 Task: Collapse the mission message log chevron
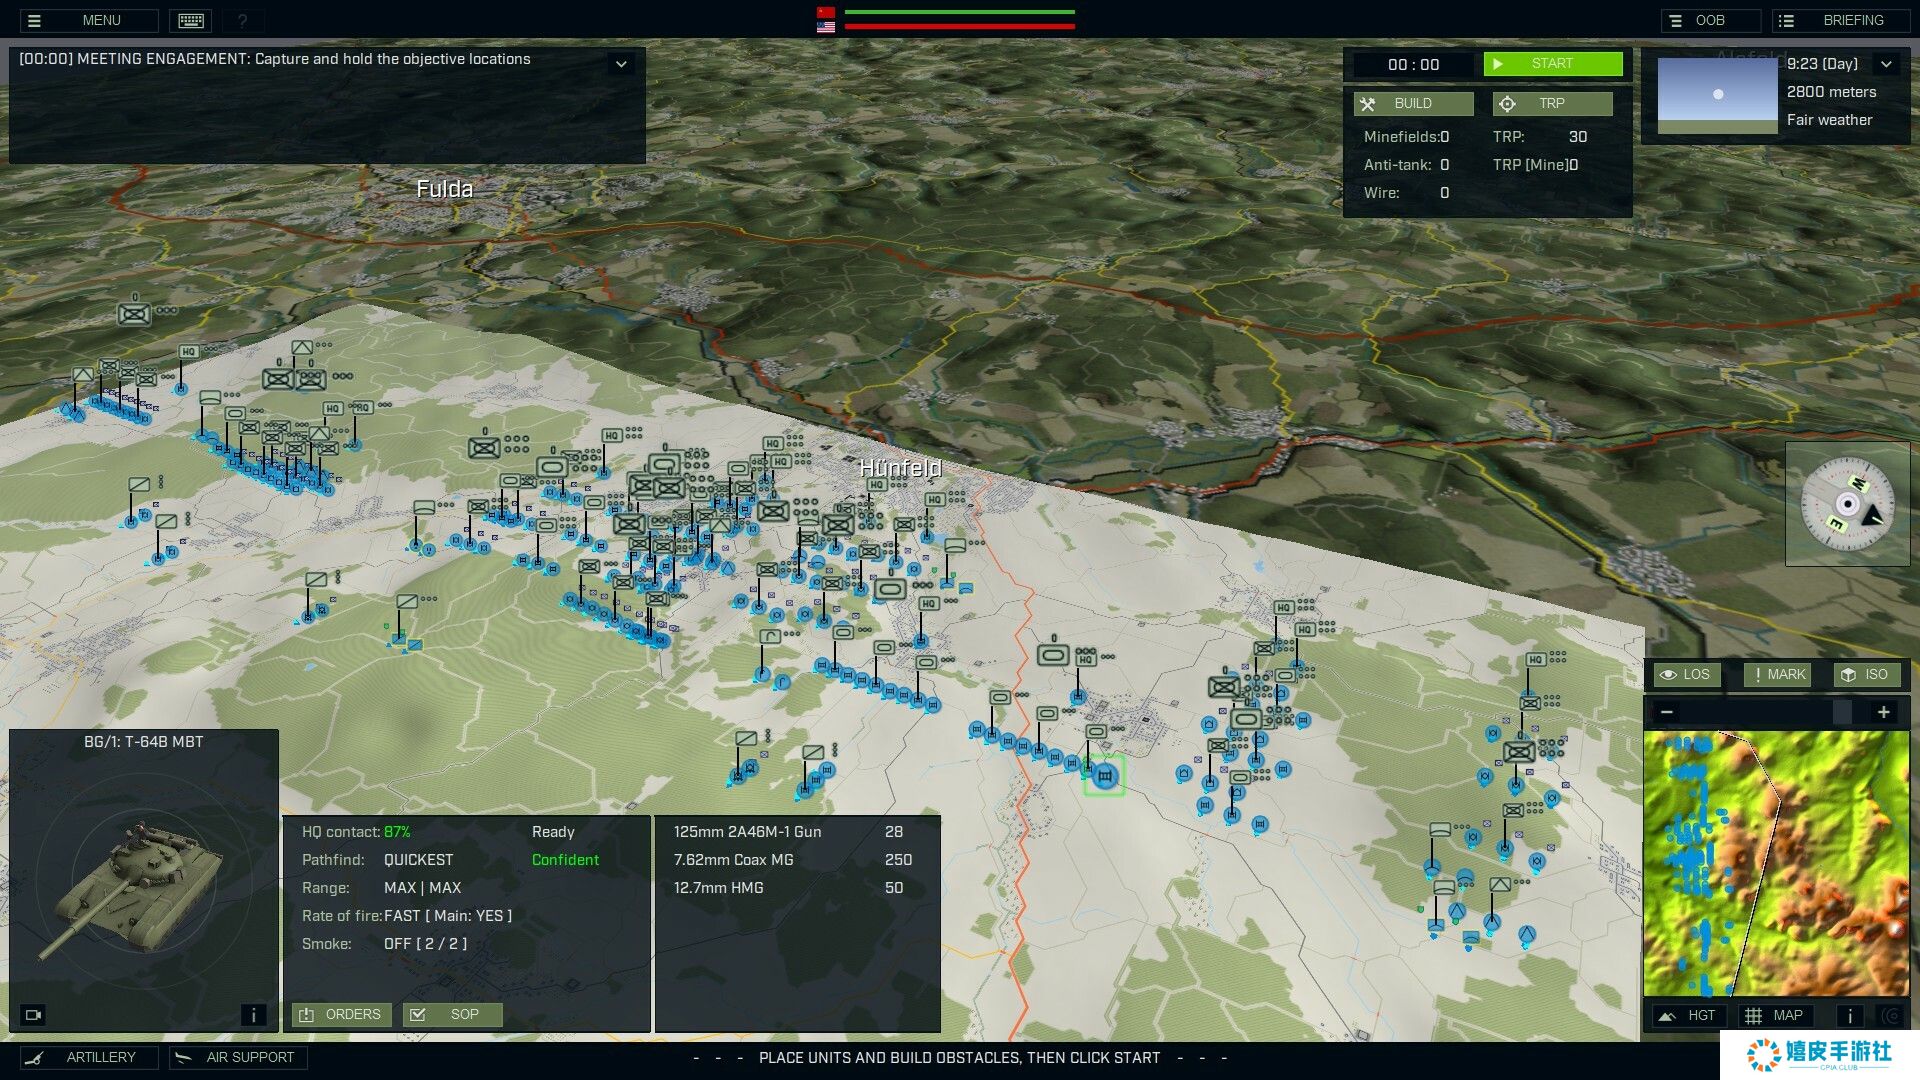pos(621,64)
